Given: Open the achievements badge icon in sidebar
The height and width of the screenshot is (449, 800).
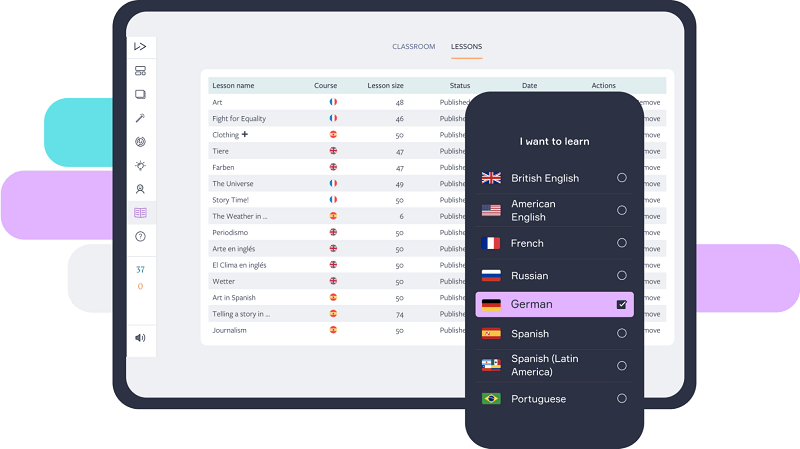Looking at the screenshot, I should click(140, 189).
